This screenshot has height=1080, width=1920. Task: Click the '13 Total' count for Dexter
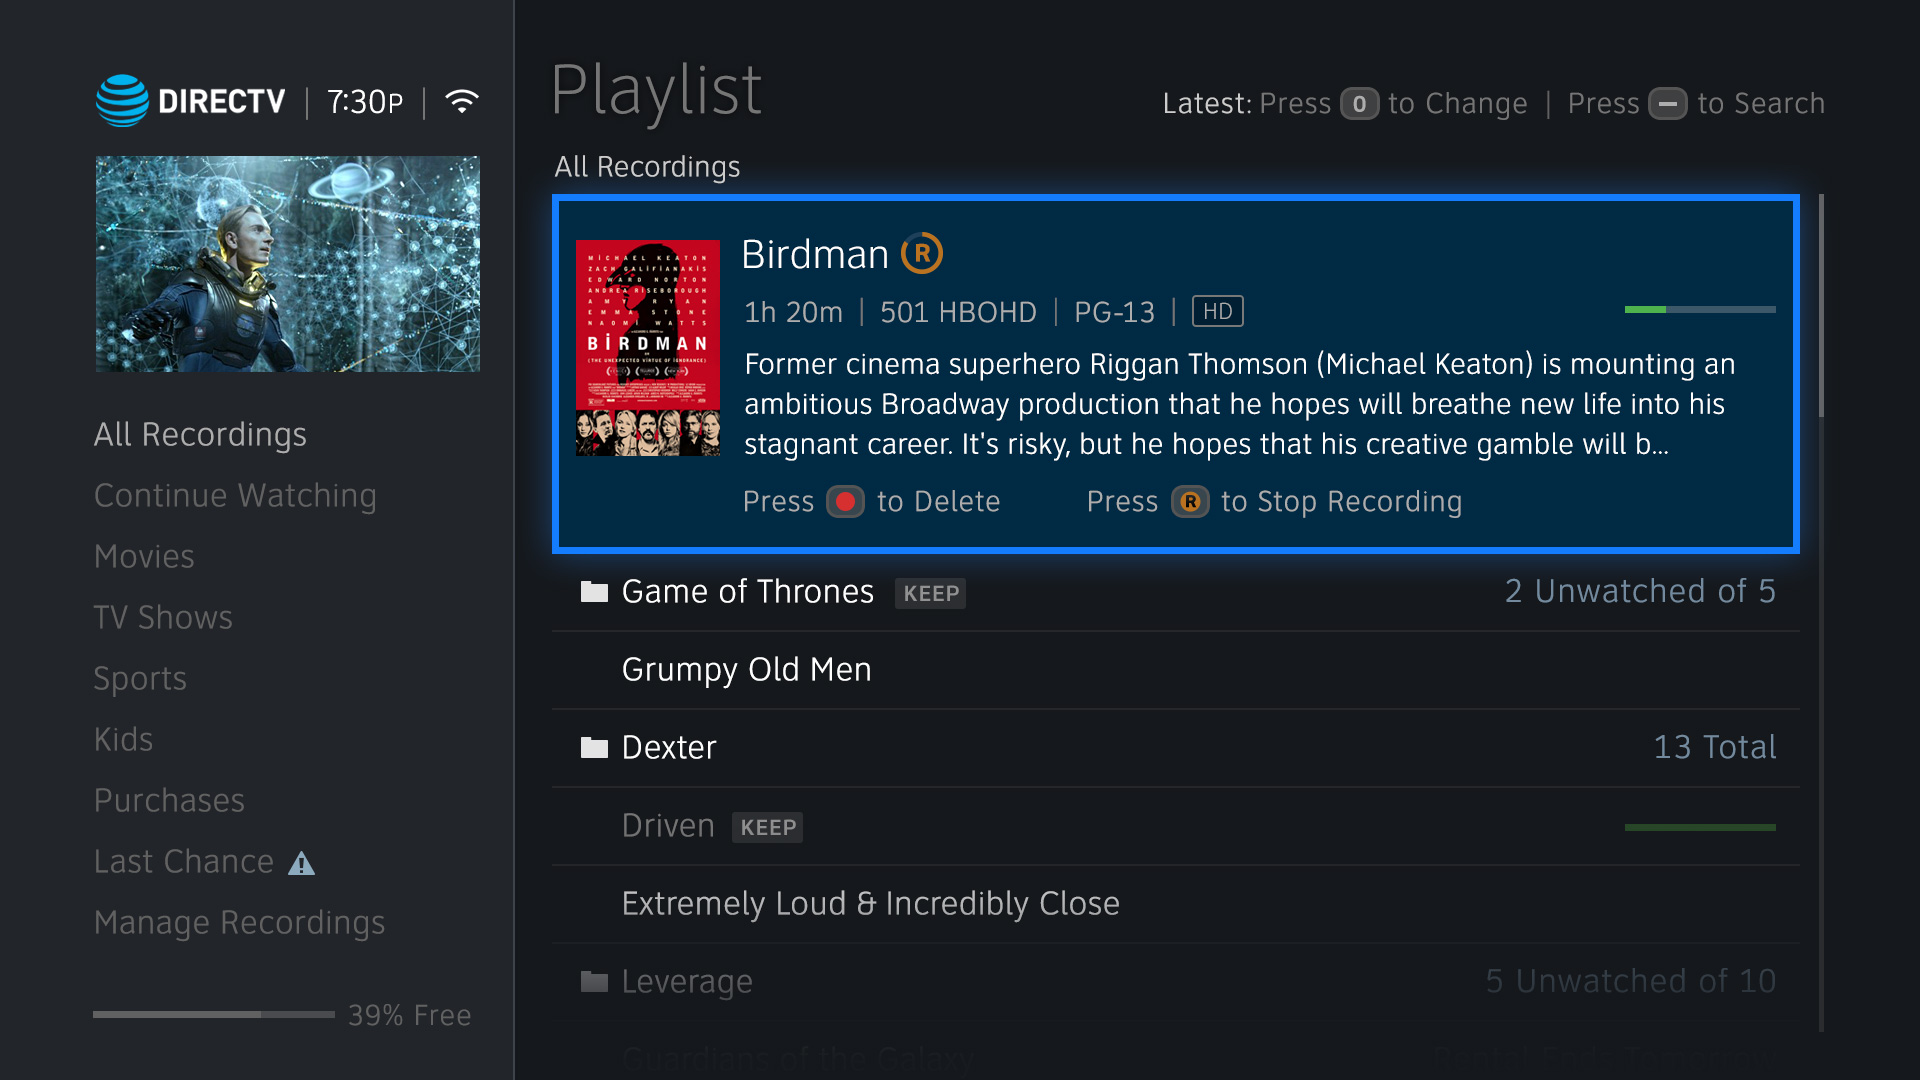pyautogui.click(x=1715, y=748)
